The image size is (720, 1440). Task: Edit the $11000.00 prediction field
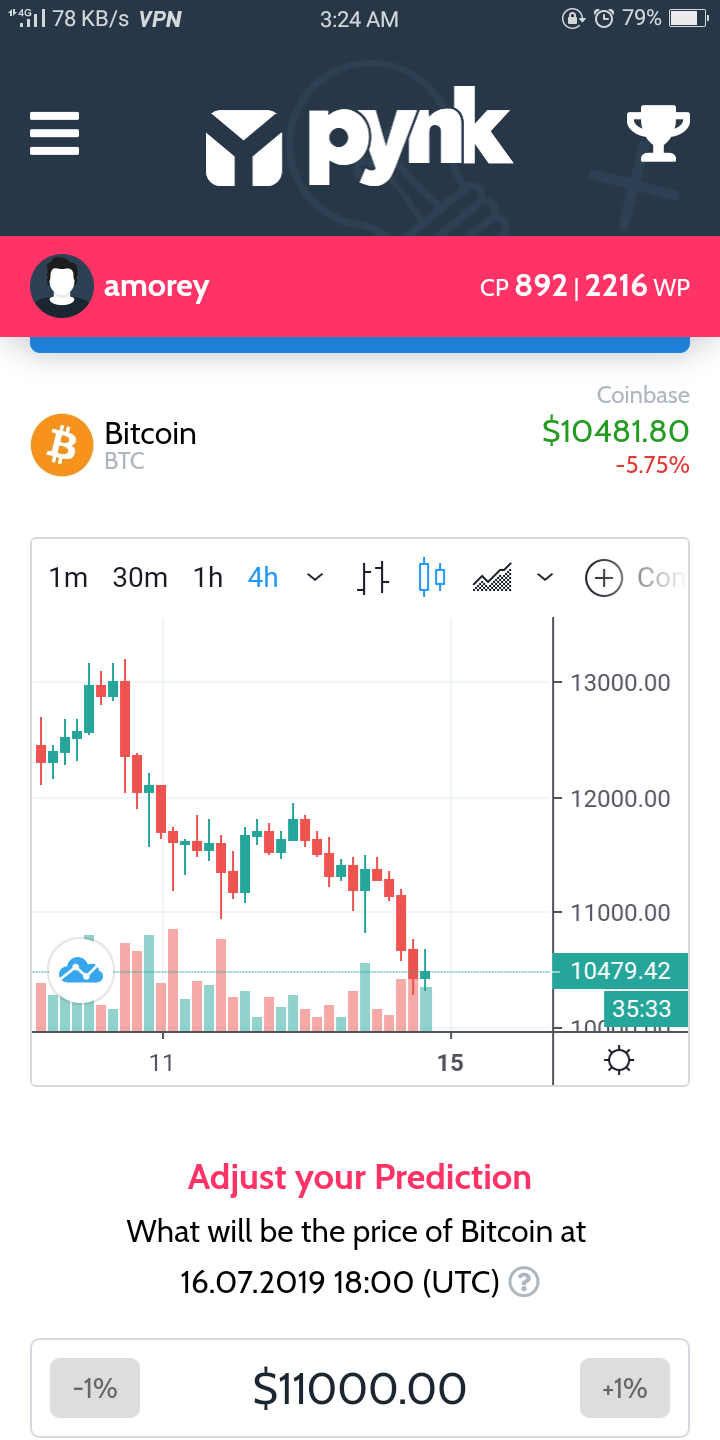point(360,1388)
